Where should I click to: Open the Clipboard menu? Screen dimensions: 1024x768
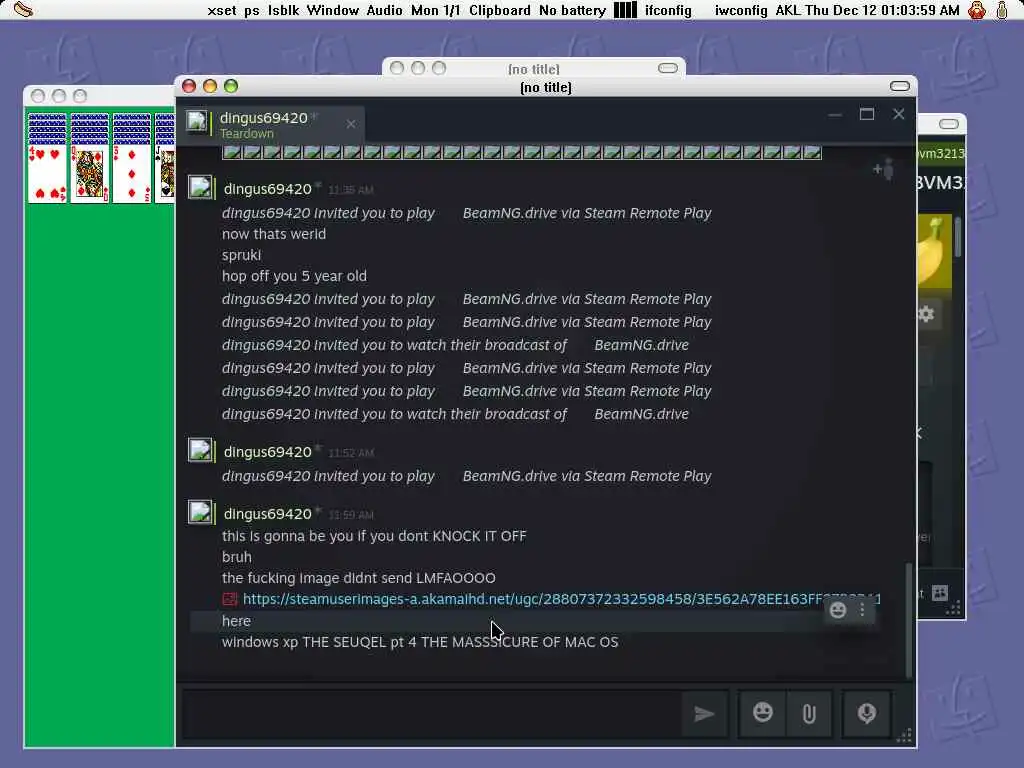[500, 10]
